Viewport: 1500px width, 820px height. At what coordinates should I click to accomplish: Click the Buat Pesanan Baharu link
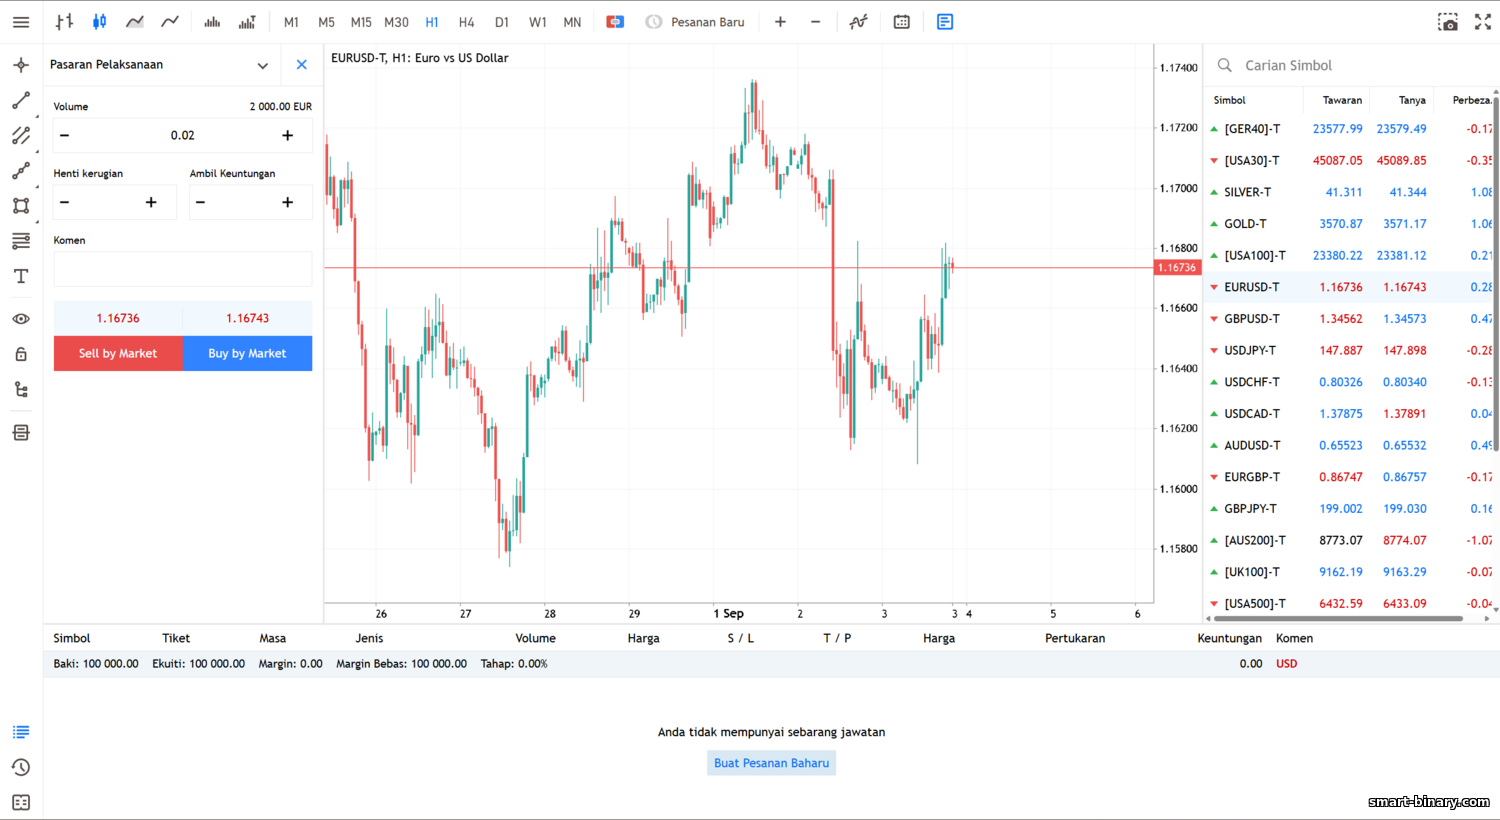coord(771,763)
